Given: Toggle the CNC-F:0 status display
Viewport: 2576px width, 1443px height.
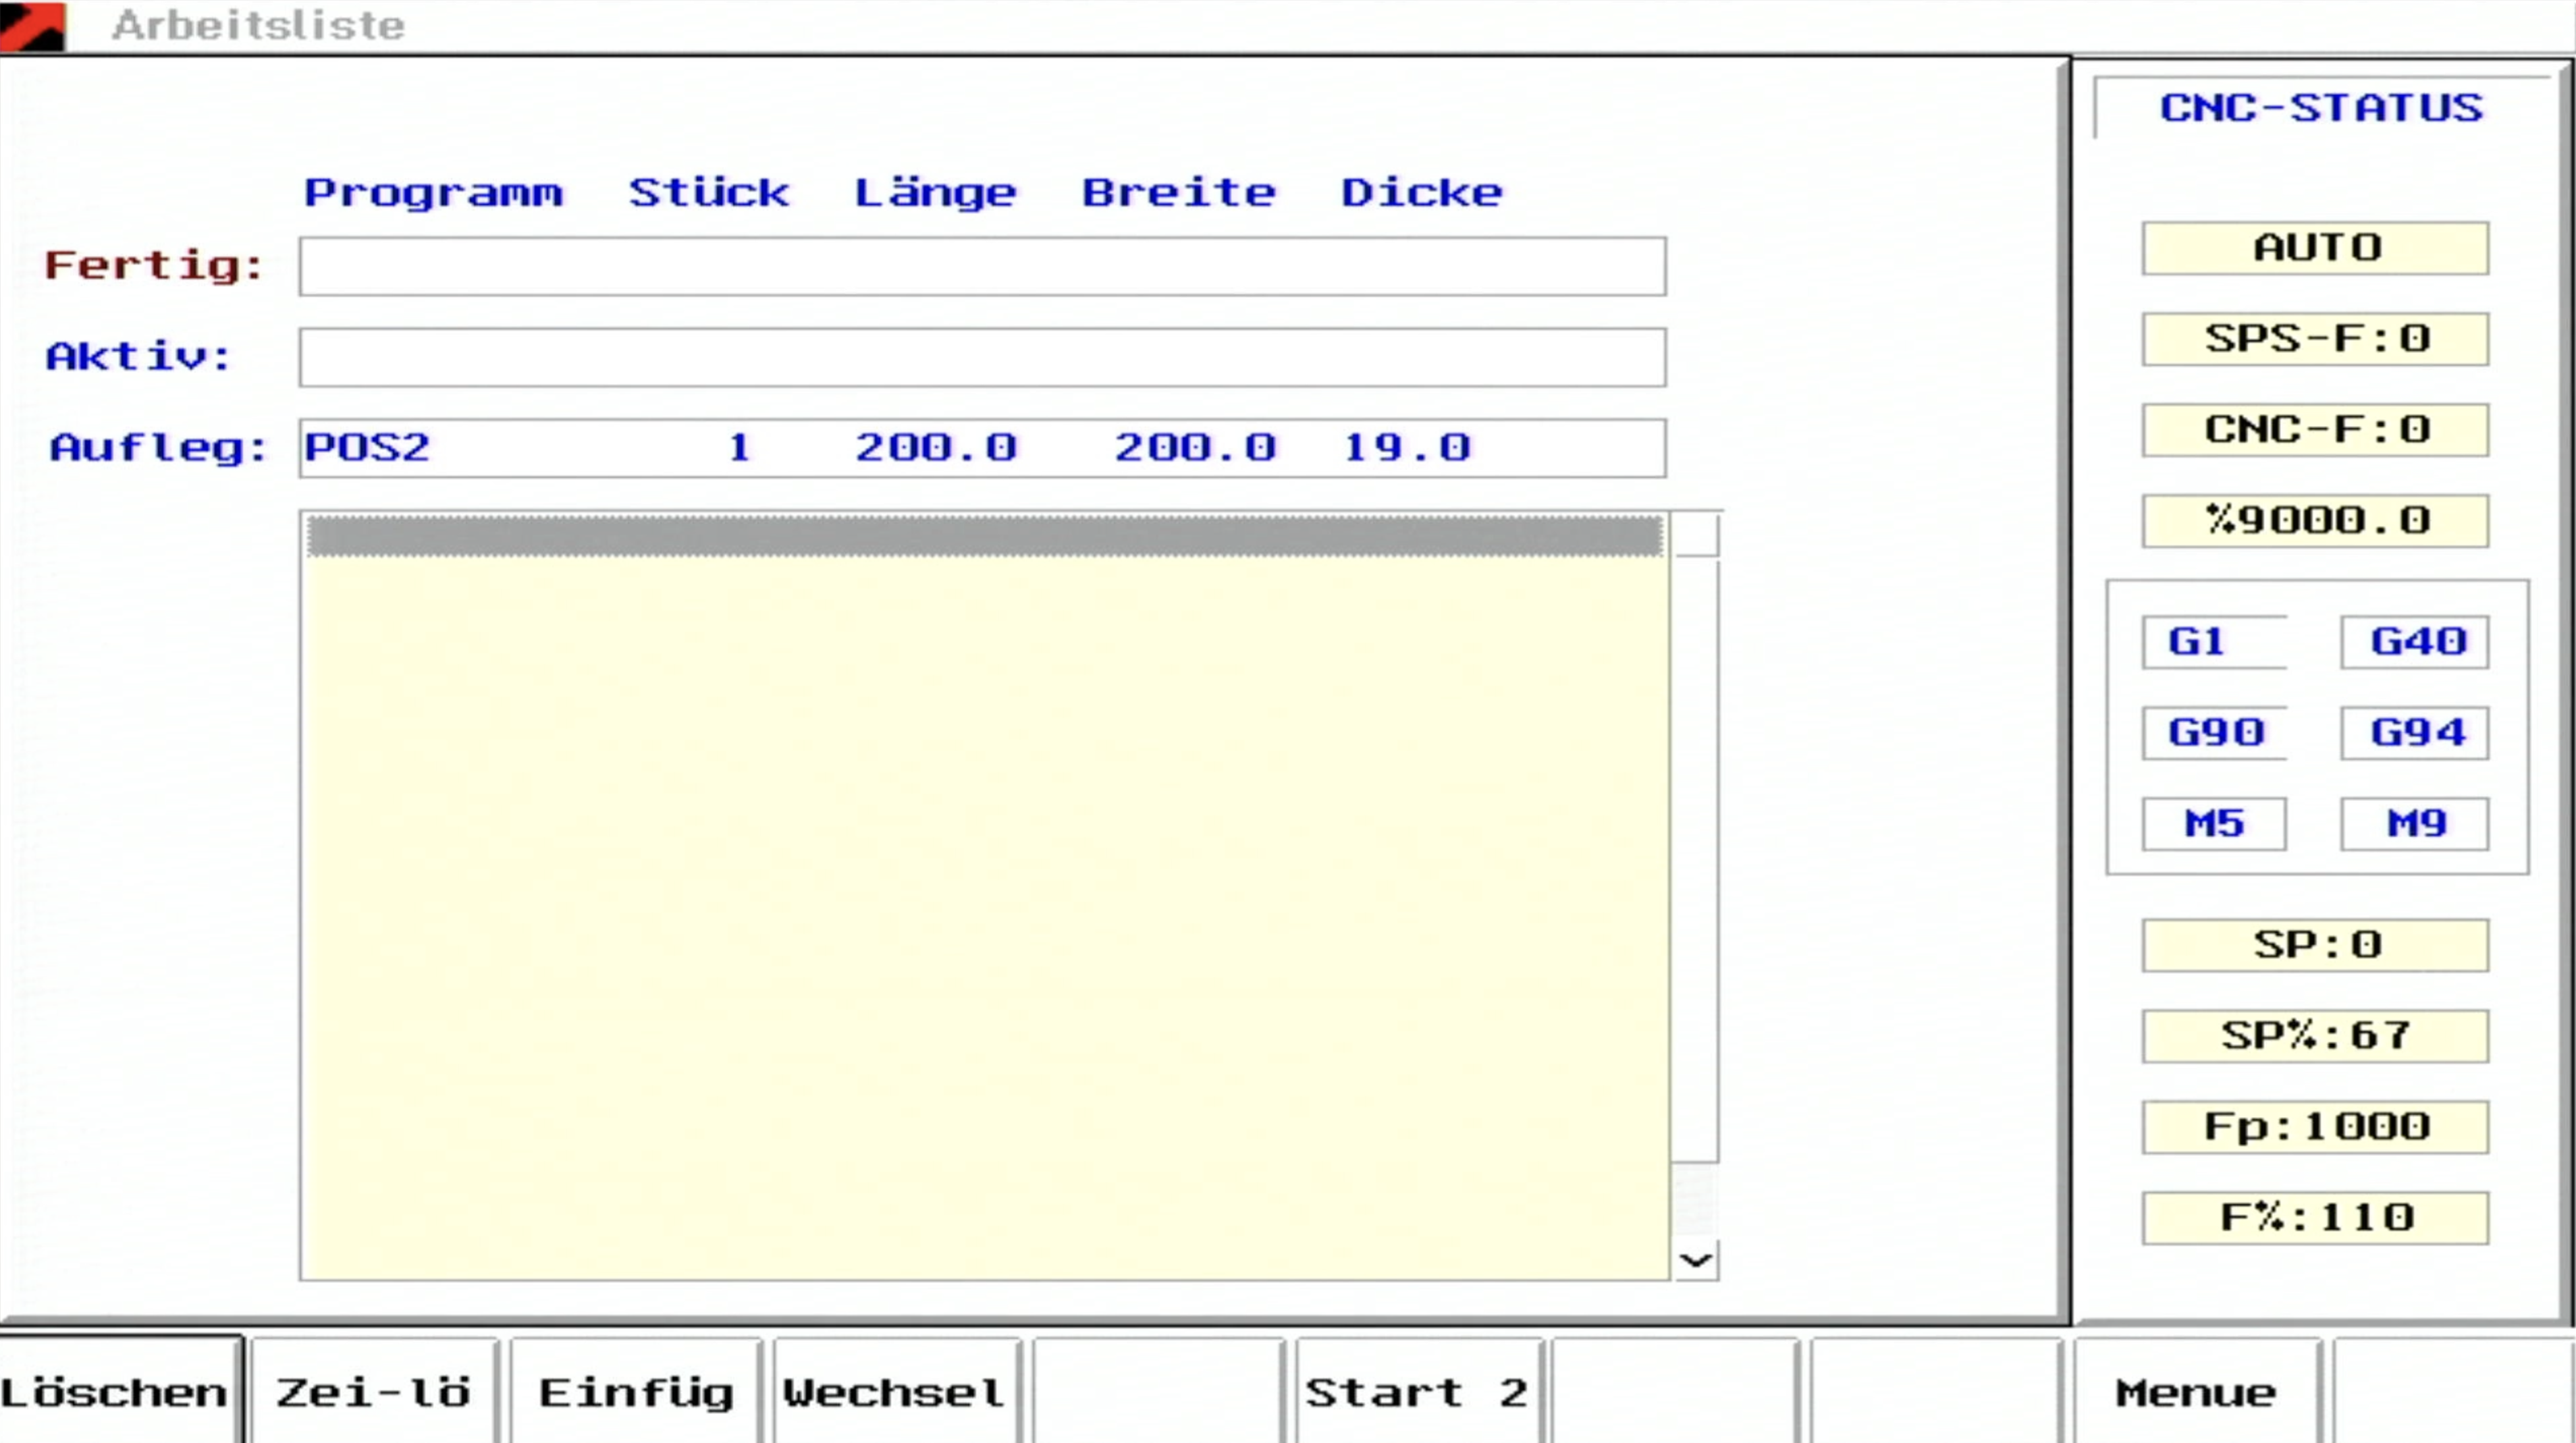Looking at the screenshot, I should click(x=2315, y=429).
